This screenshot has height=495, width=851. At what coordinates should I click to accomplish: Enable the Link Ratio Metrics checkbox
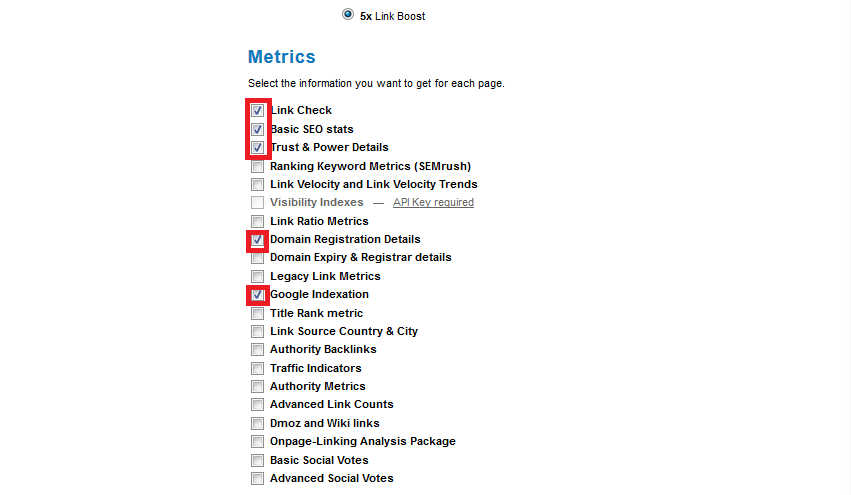(258, 221)
